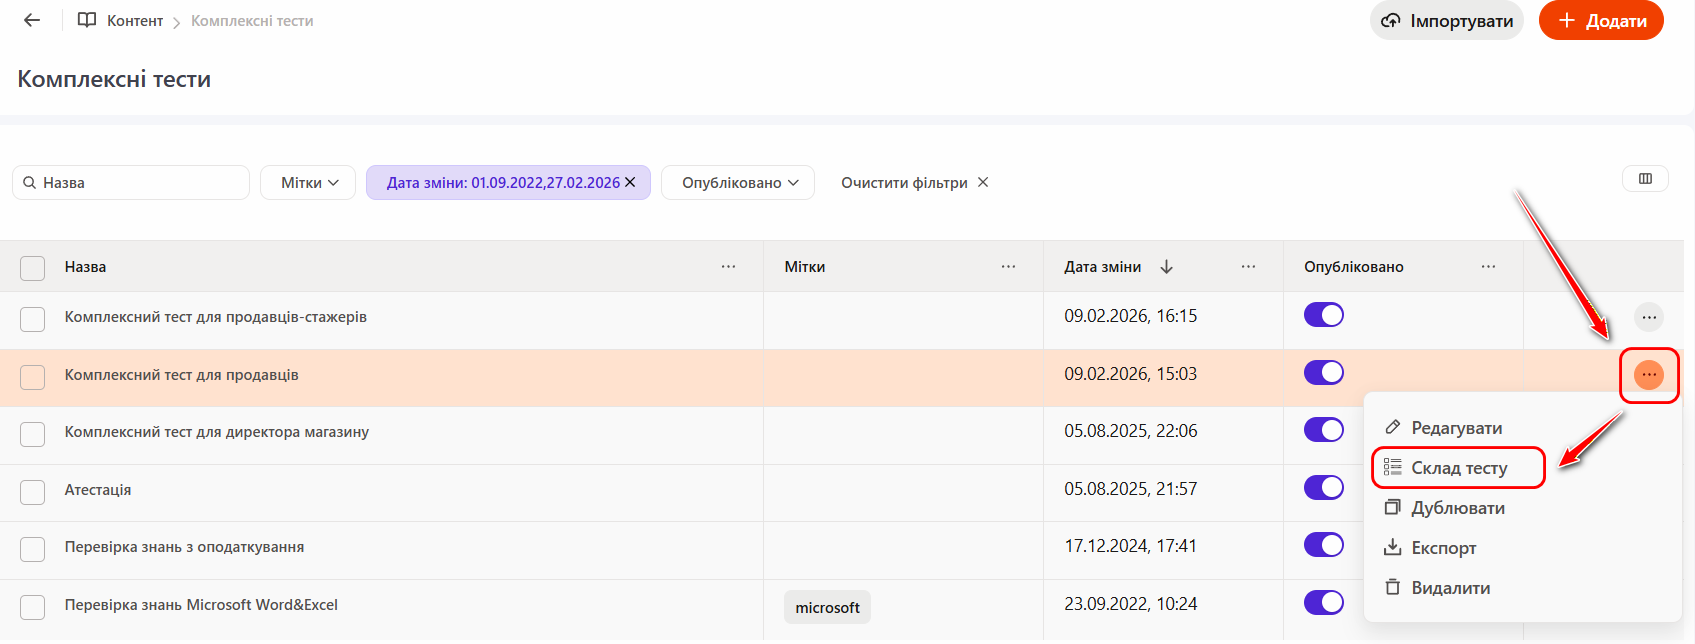Open the column layout settings icon

pos(1645,179)
